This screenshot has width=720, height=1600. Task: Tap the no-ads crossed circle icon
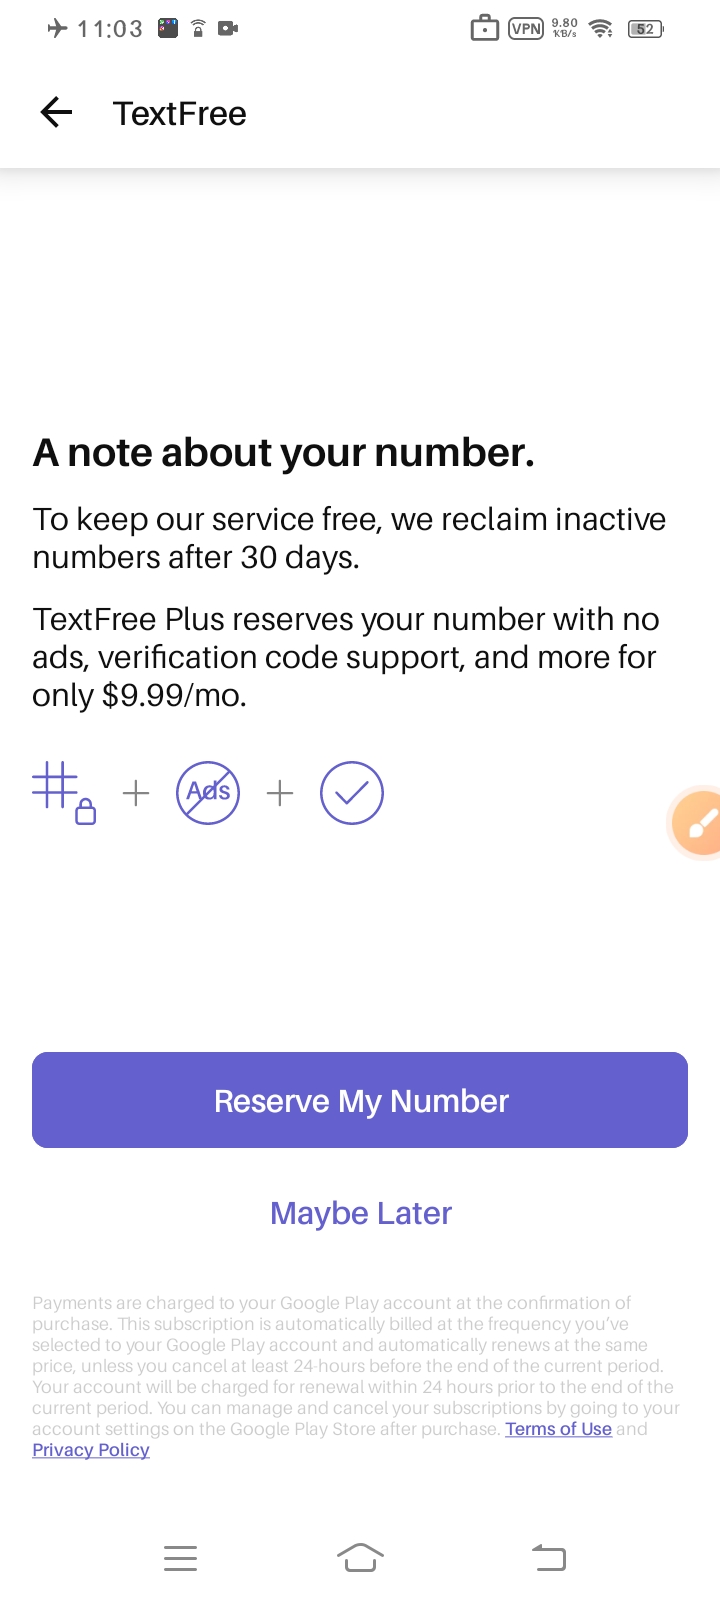click(208, 793)
